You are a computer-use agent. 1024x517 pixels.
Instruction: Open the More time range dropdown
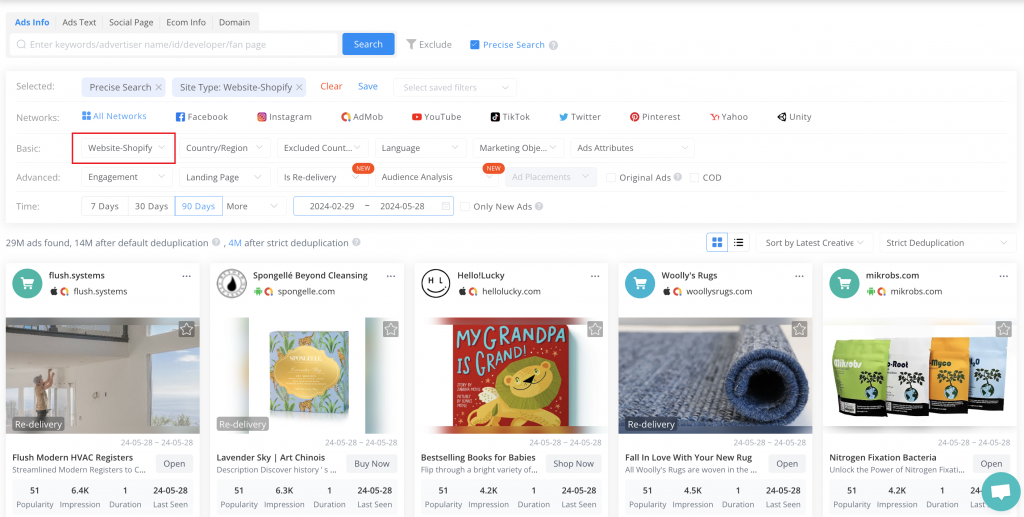254,206
